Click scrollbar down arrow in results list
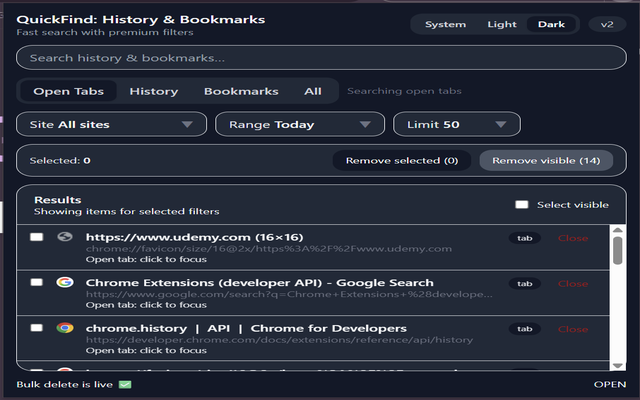 click(618, 366)
